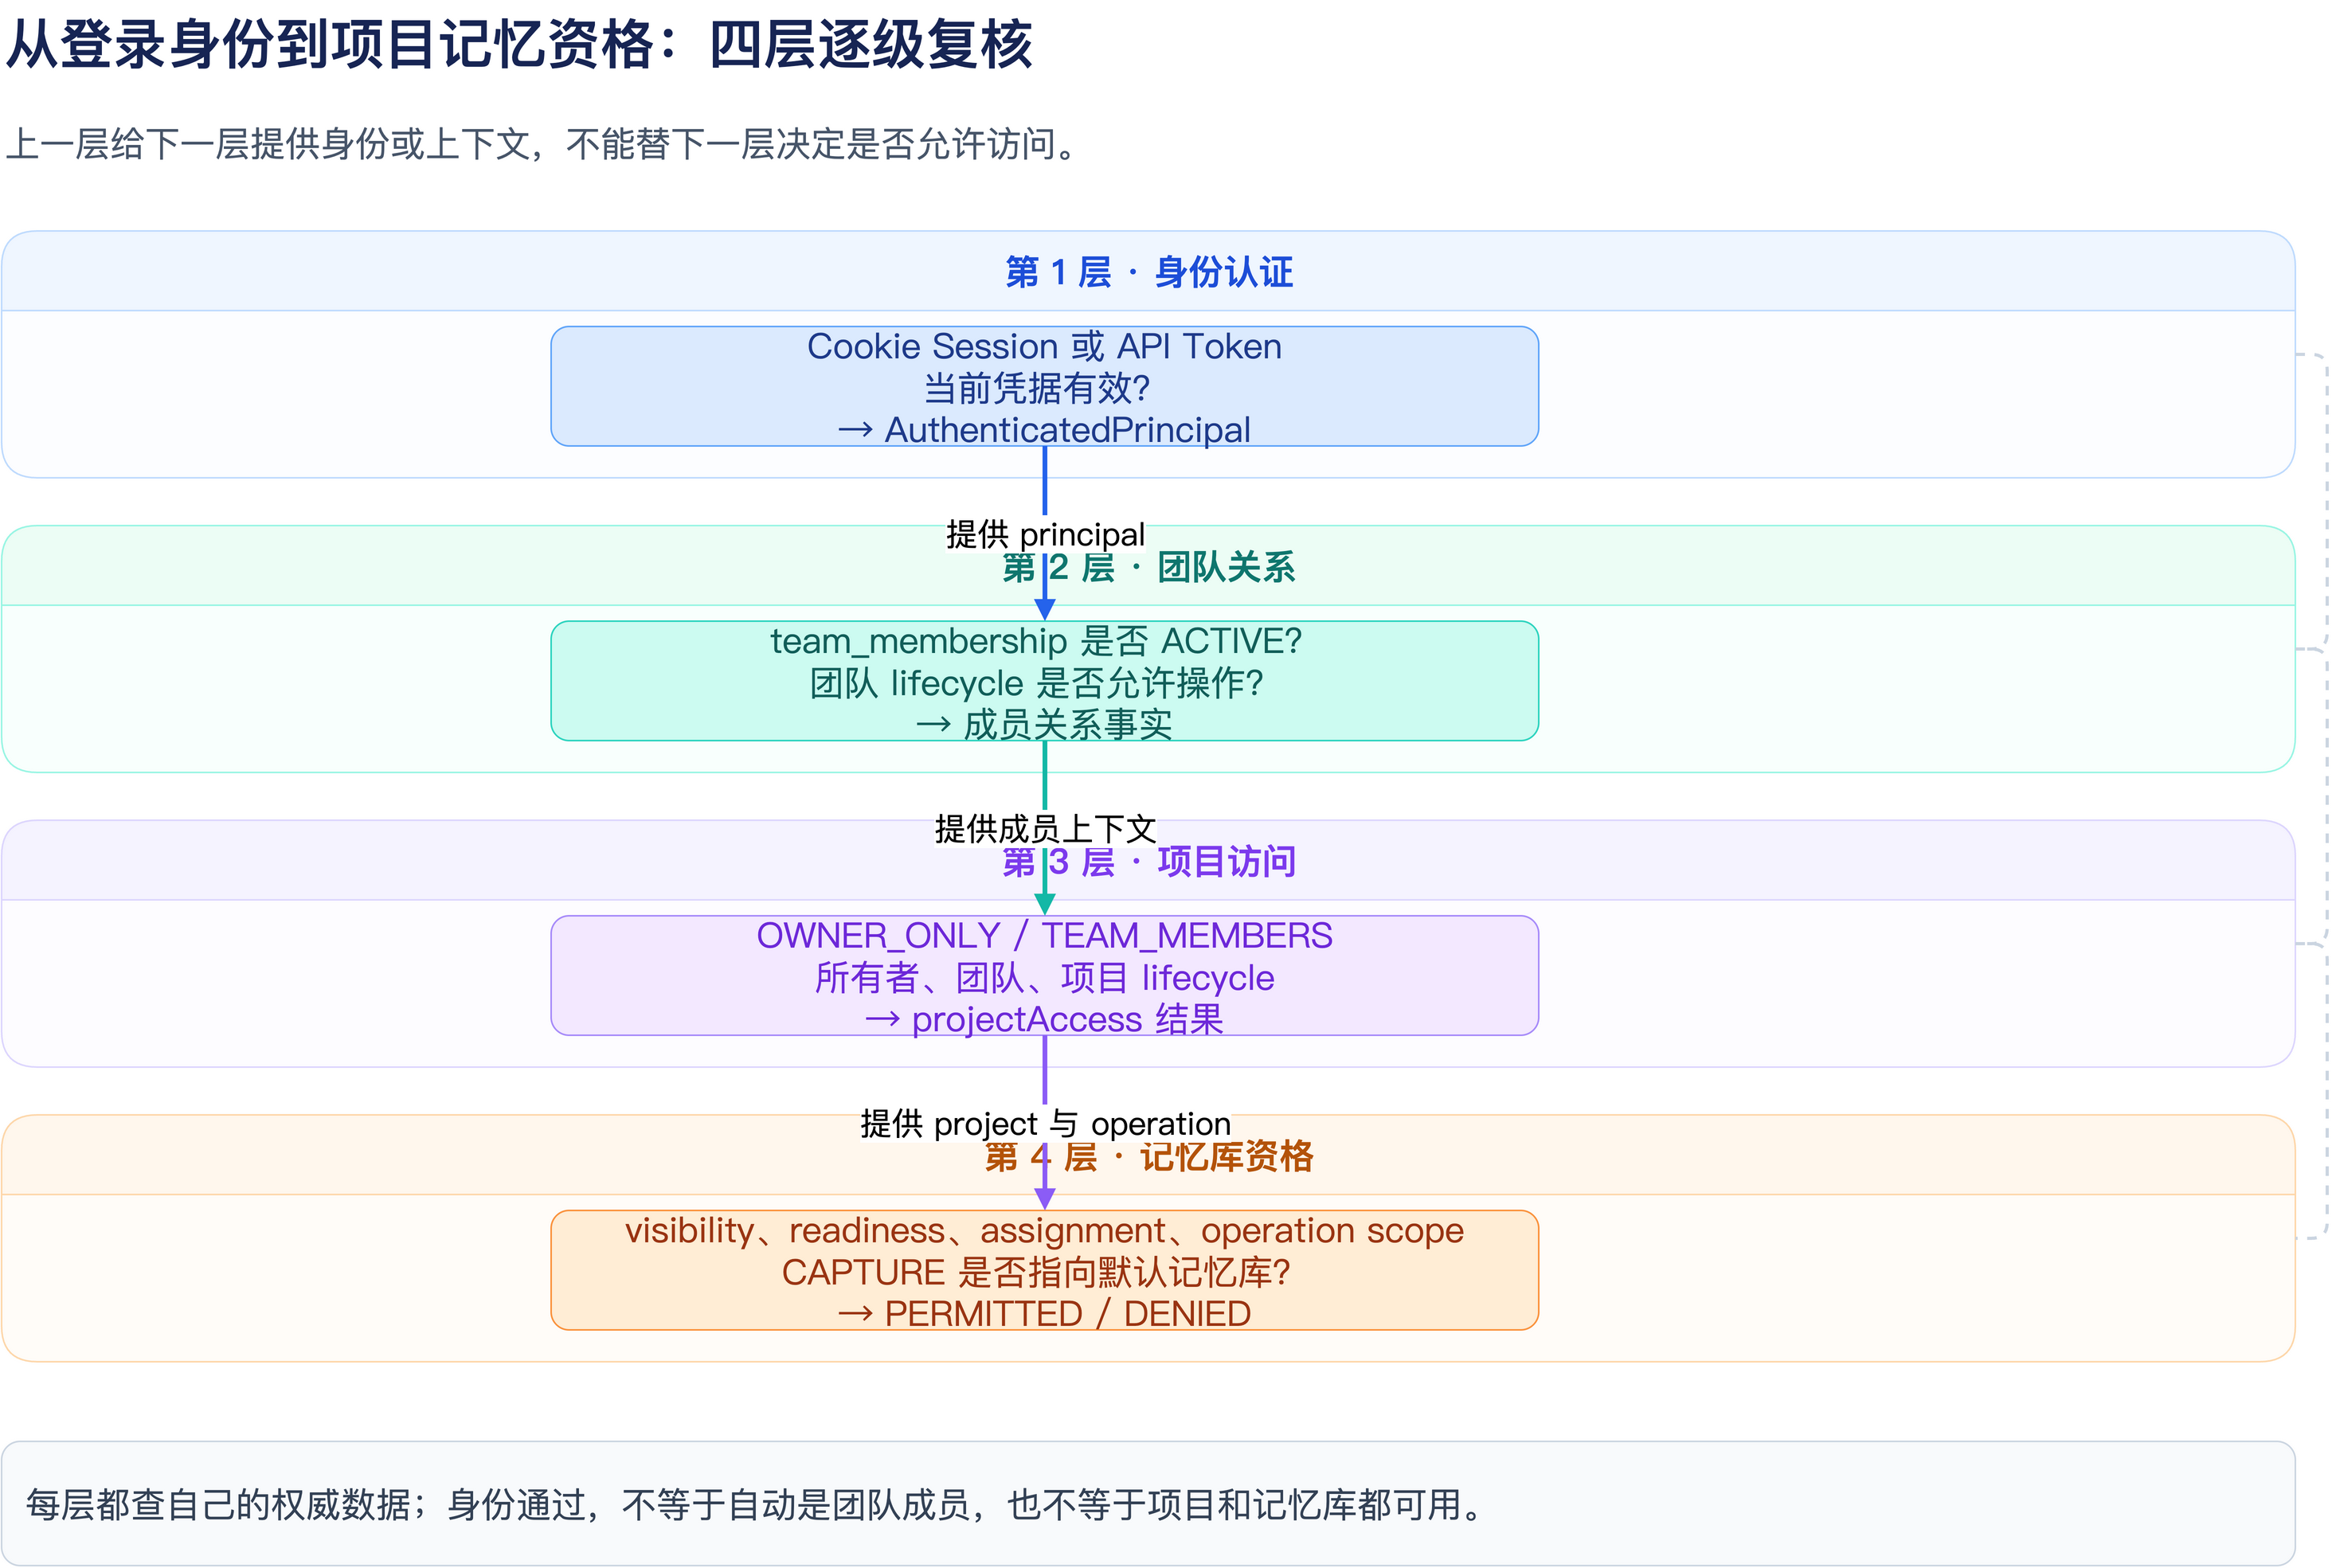
Task: Click the OWNER_ONLY / TEAM_MEMBERS line
Action: coord(1044,936)
